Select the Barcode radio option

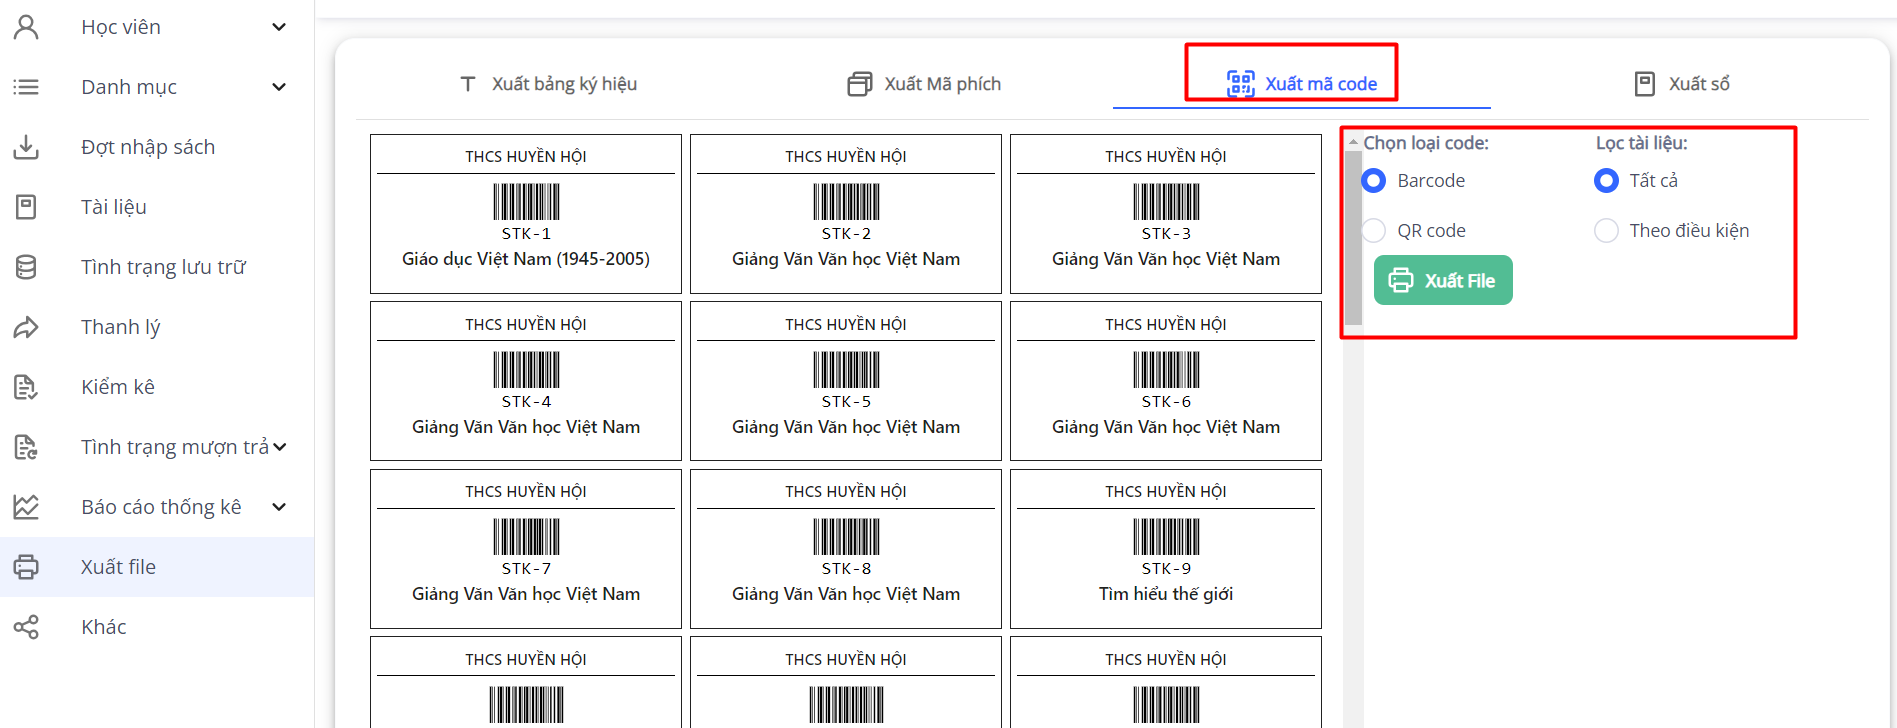[x=1374, y=181]
